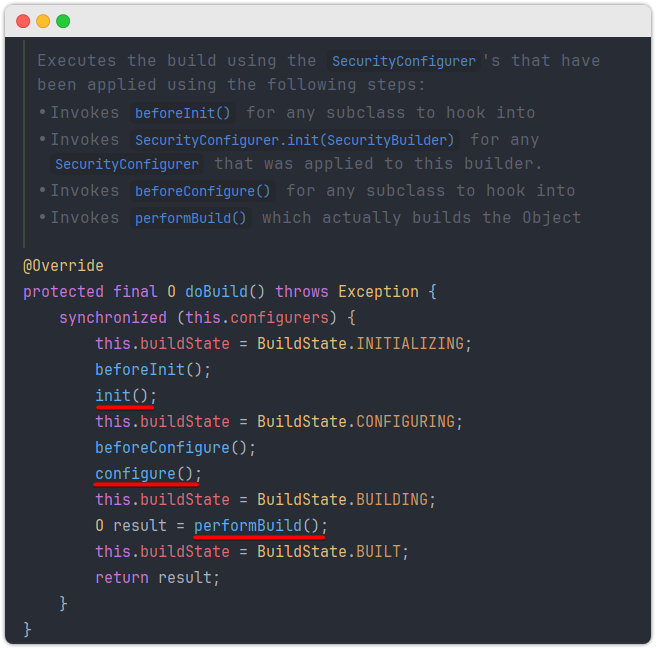Follow the beforeInit() doc link

click(x=182, y=113)
